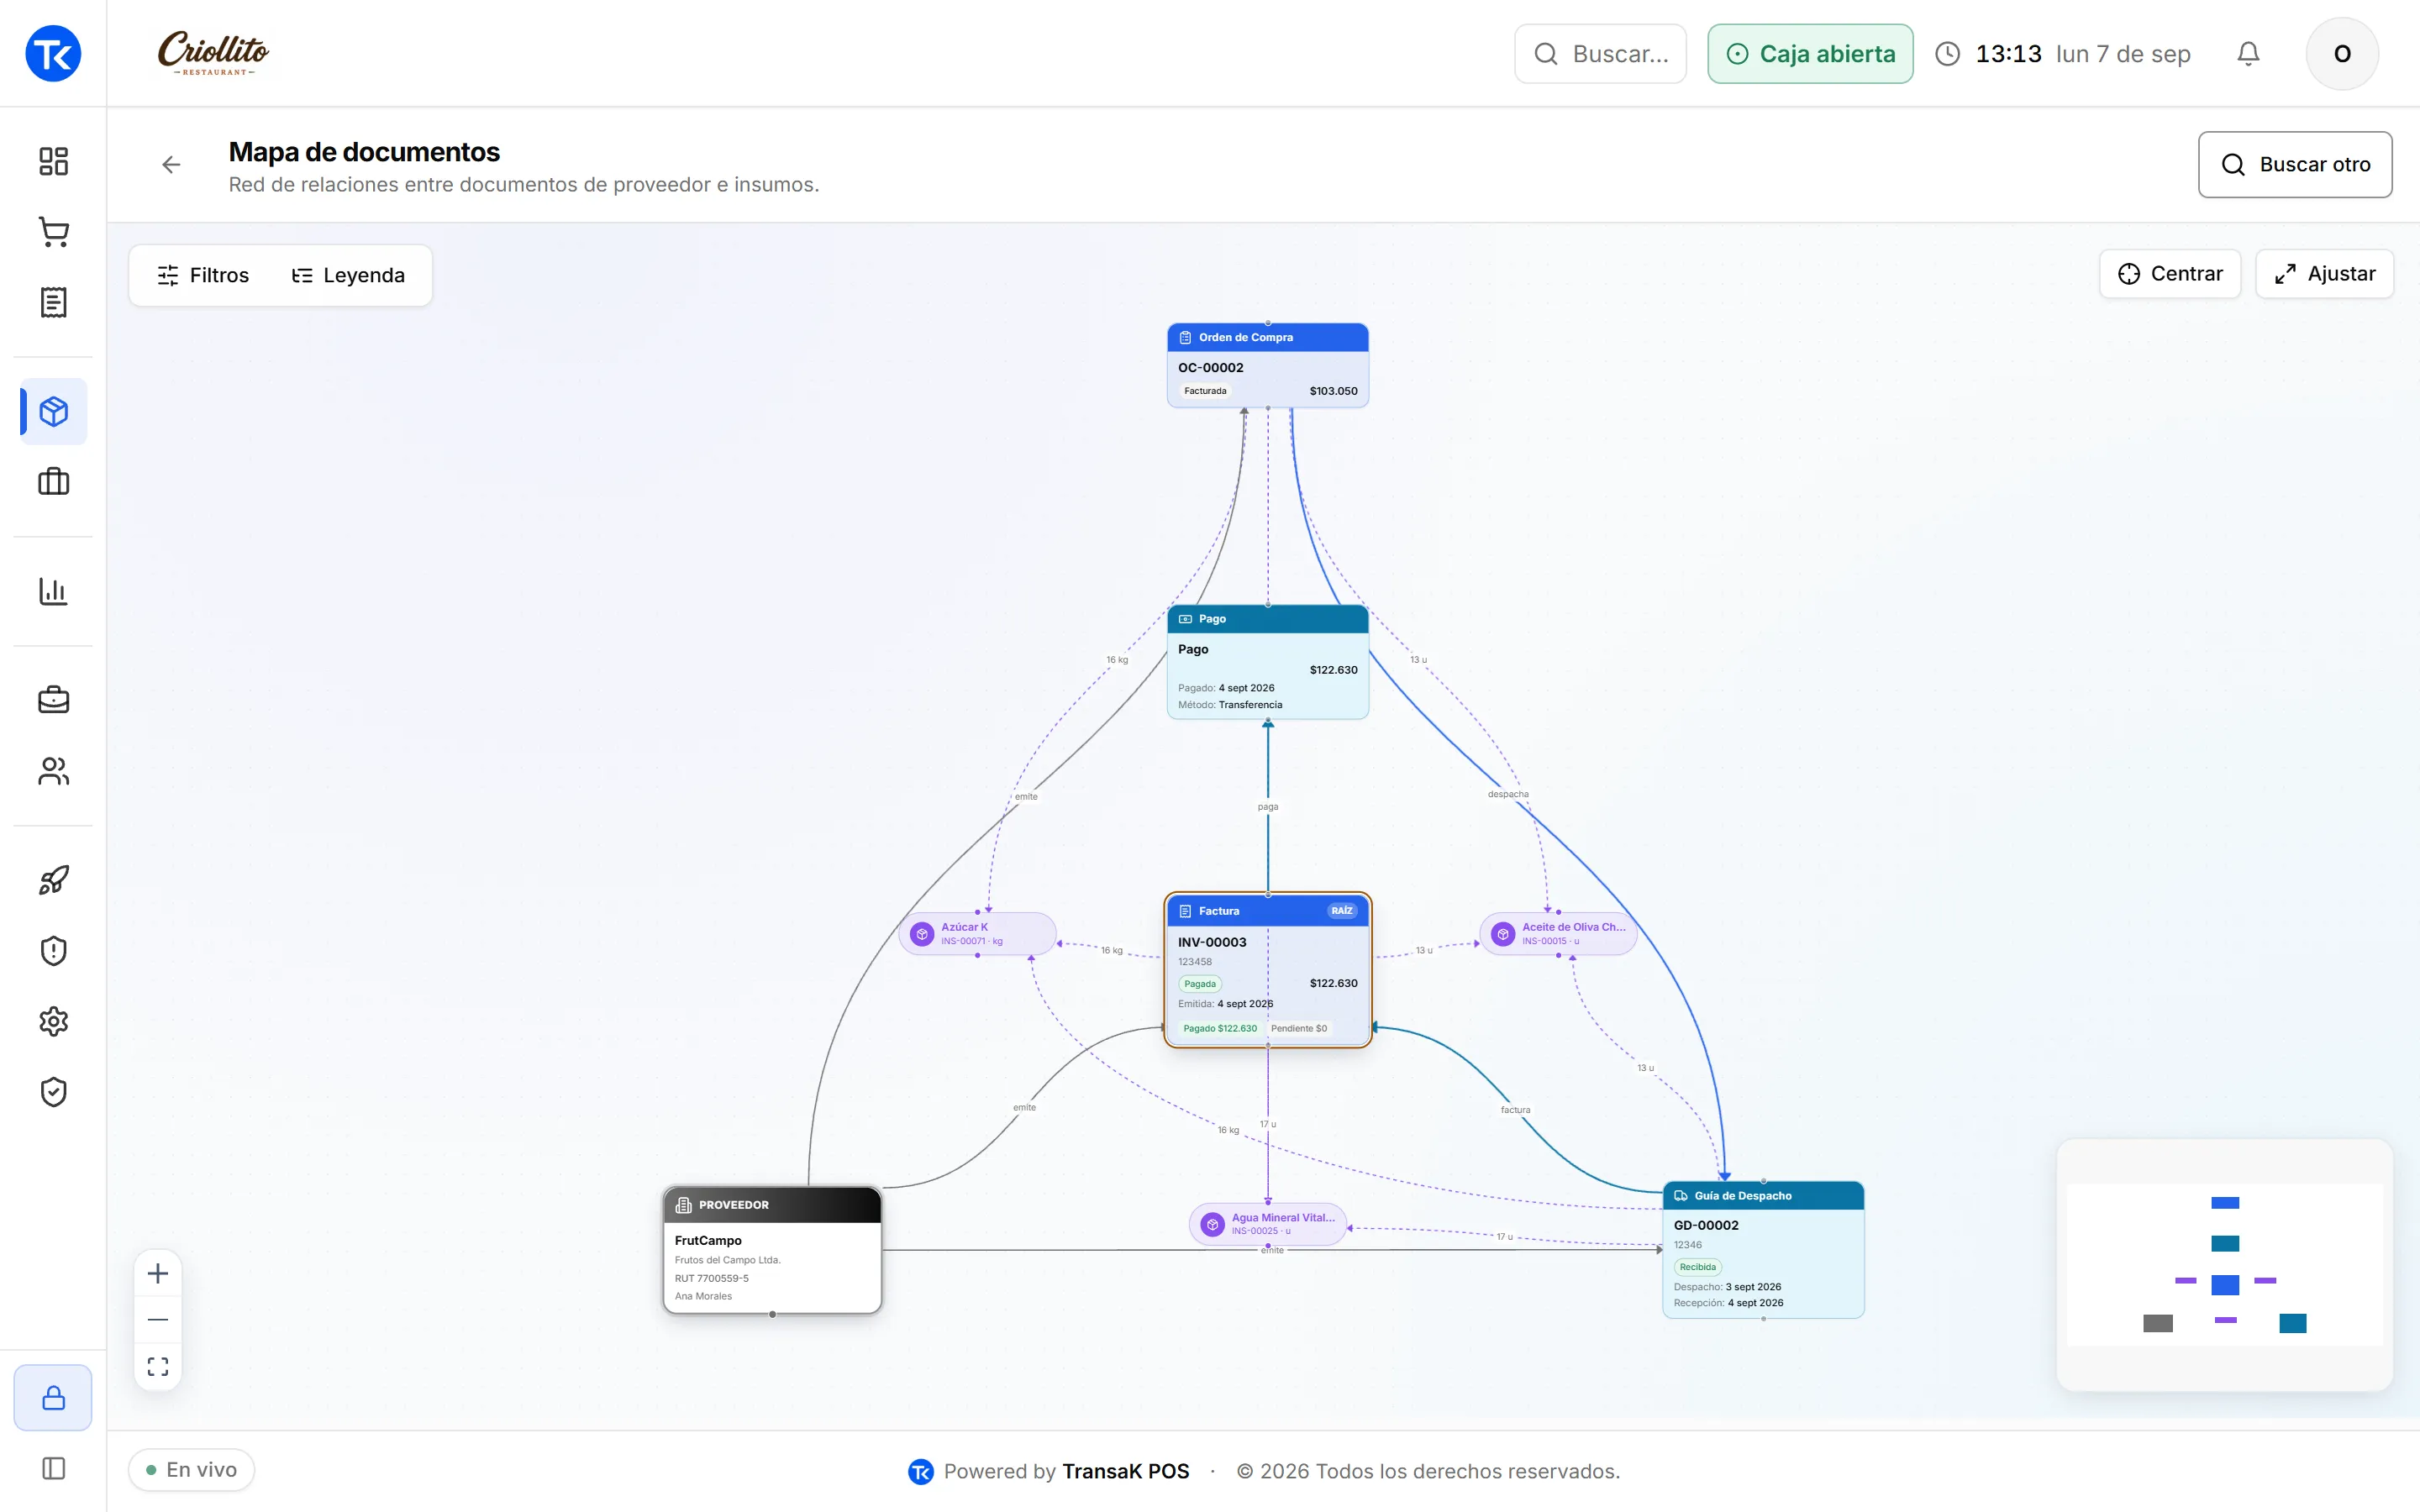Click the Centrar button

pyautogui.click(x=2170, y=274)
